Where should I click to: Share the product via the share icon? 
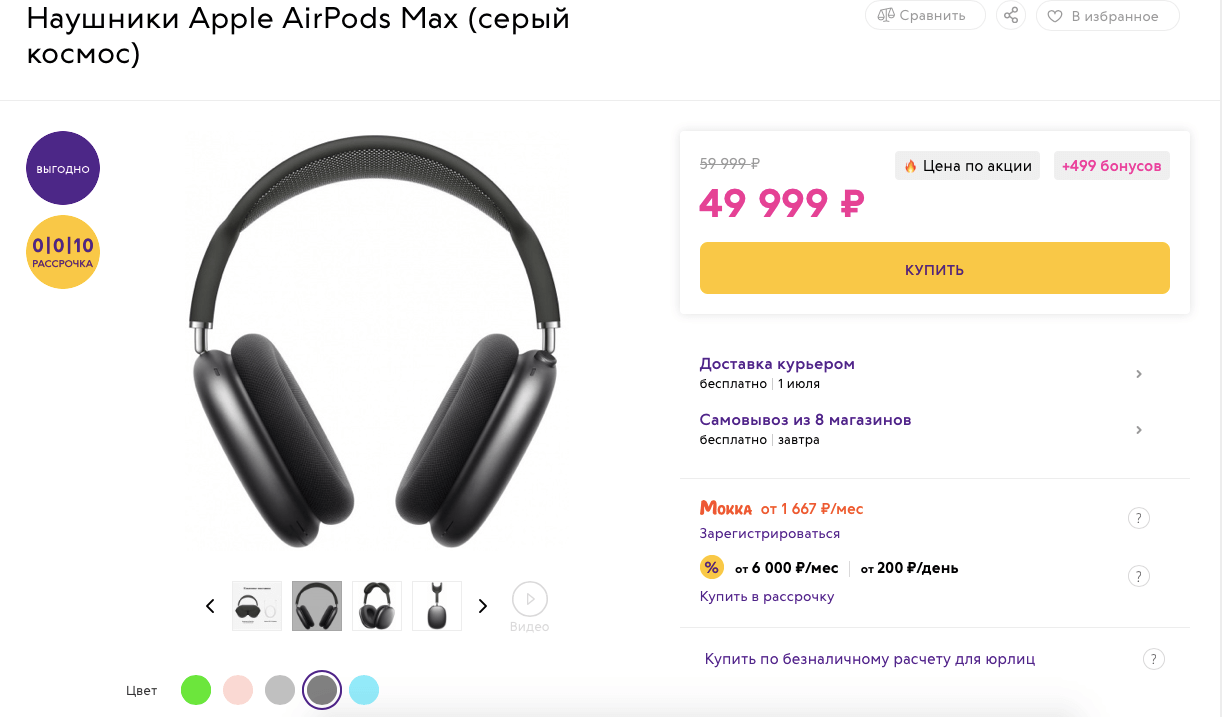click(1010, 15)
